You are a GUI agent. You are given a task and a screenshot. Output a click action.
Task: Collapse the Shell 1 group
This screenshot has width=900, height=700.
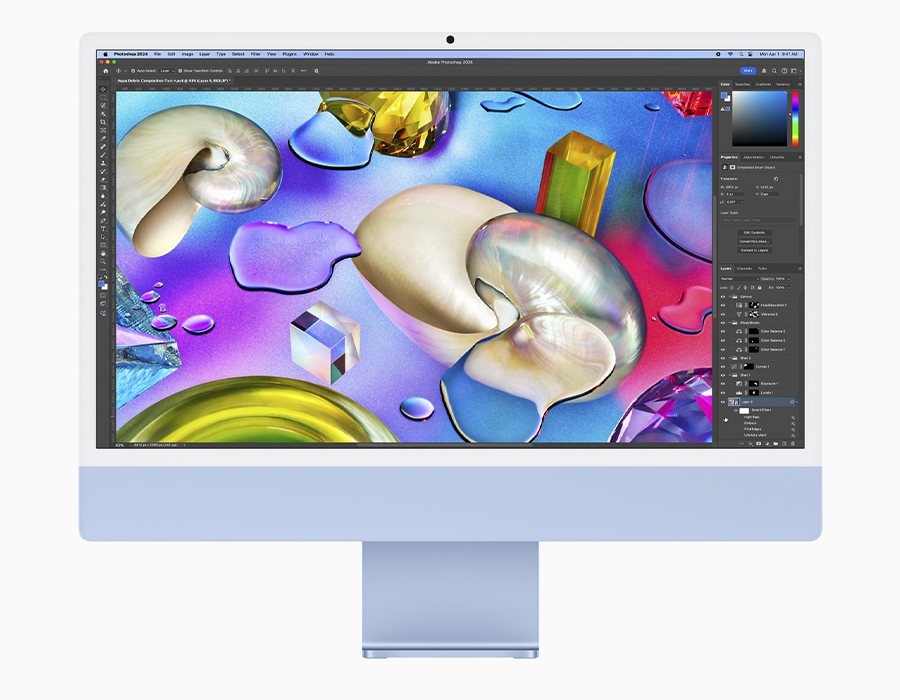[x=730, y=375]
